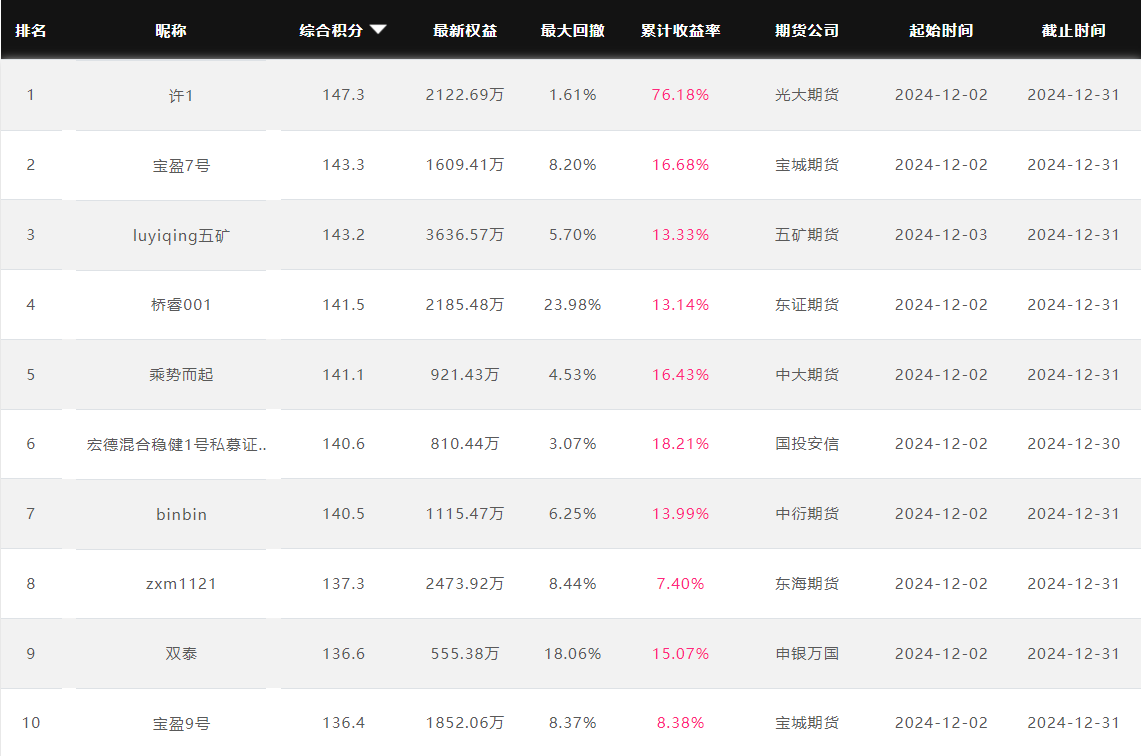Image resolution: width=1141 pixels, height=756 pixels.
Task: Select score value 136.4
Action: coord(343,723)
